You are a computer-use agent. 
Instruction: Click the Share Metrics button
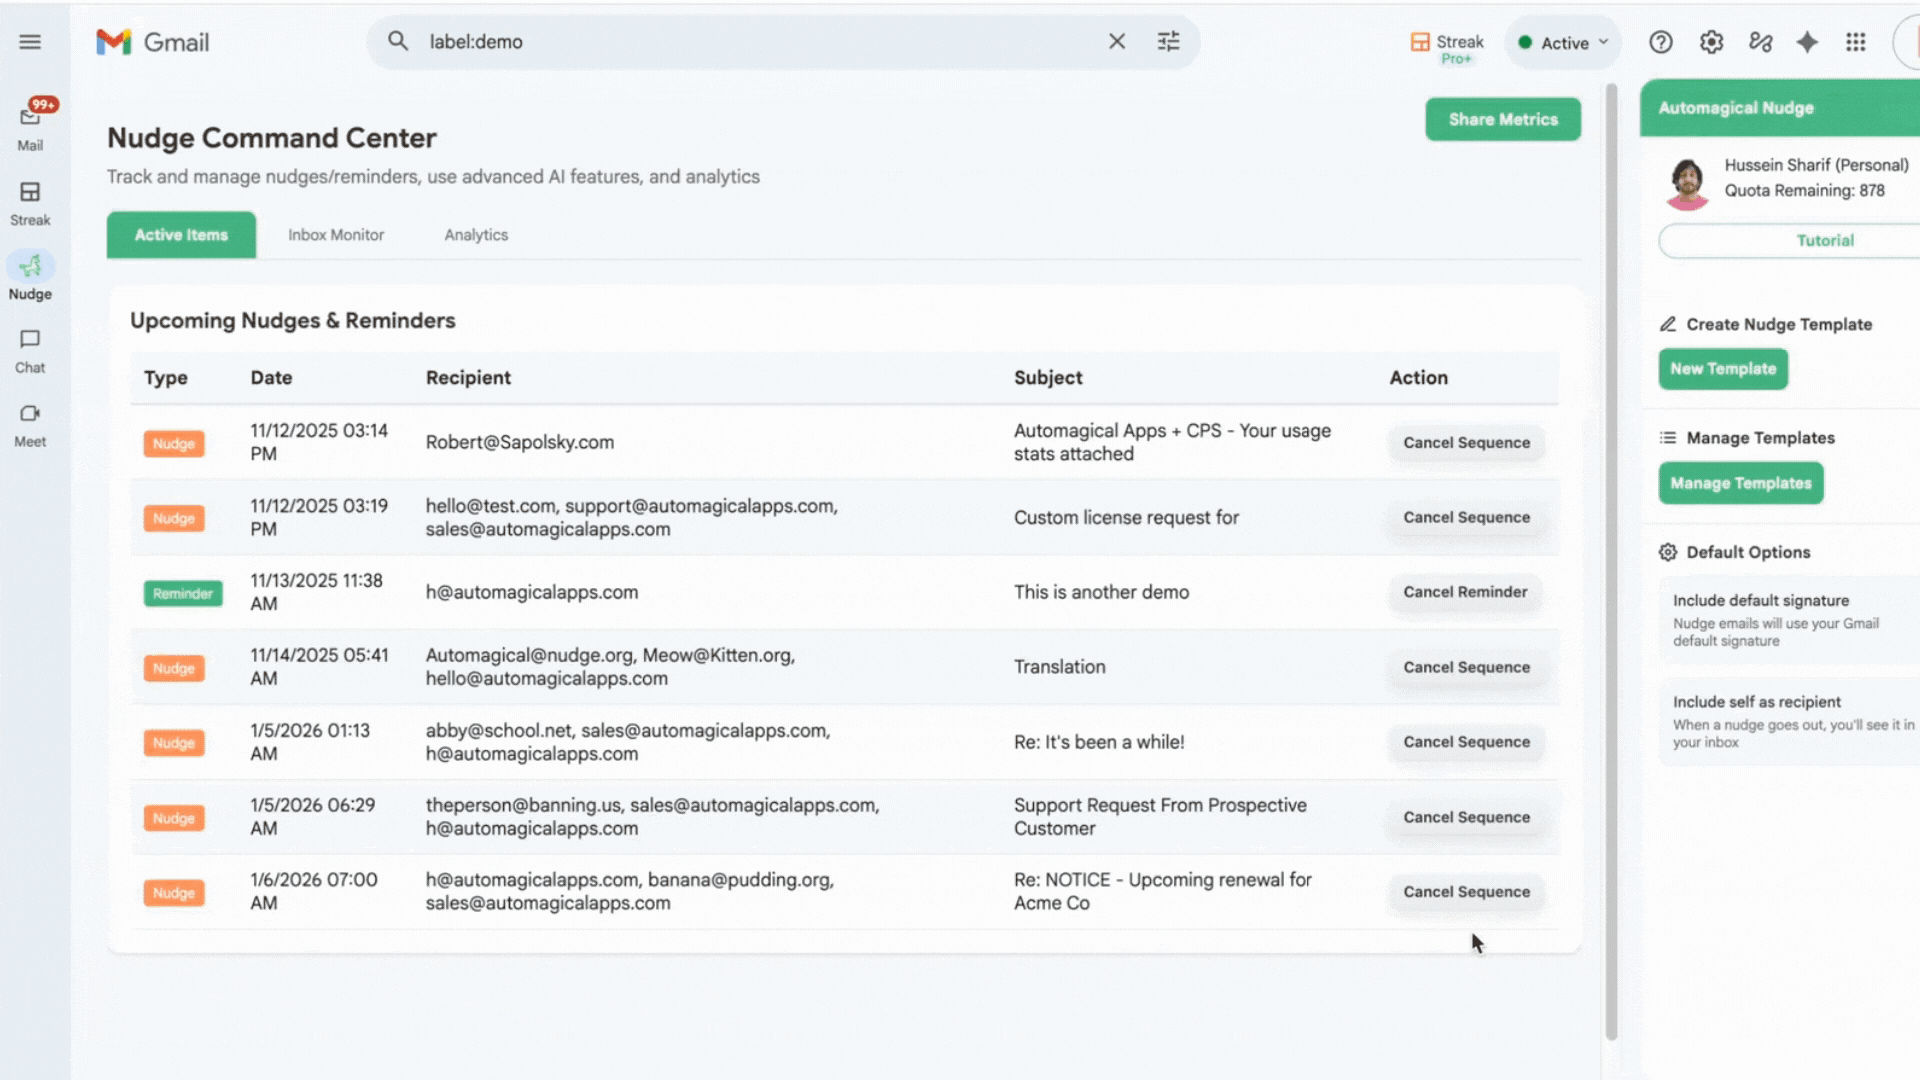coord(1503,118)
